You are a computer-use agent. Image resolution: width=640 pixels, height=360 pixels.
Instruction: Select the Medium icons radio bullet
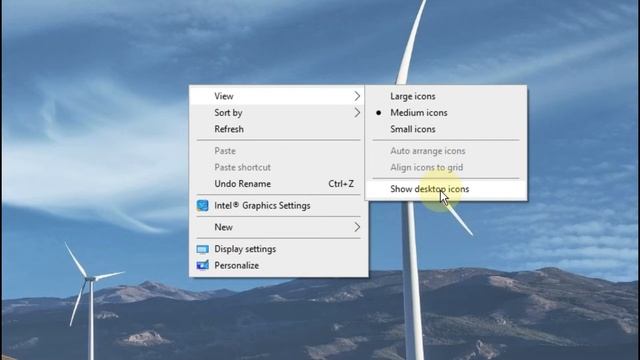click(379, 113)
